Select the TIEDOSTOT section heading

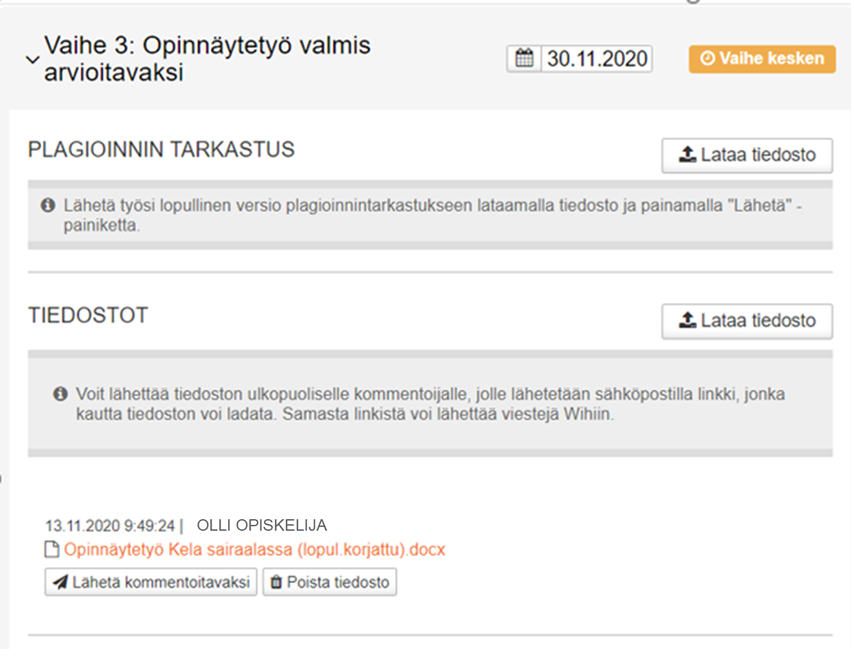pyautogui.click(x=88, y=316)
